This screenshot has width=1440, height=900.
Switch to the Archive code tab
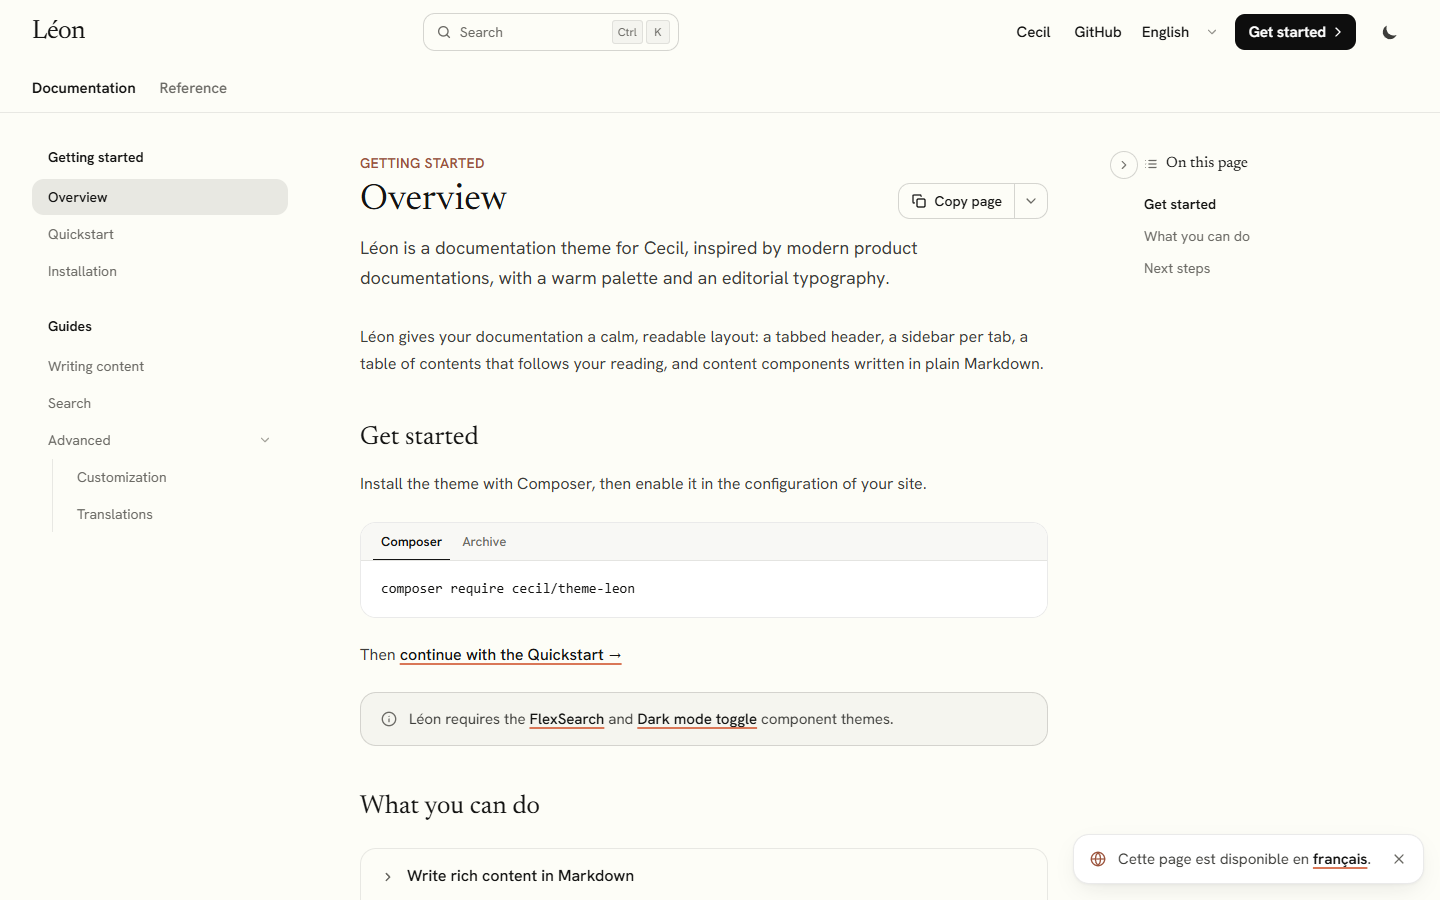(x=484, y=542)
